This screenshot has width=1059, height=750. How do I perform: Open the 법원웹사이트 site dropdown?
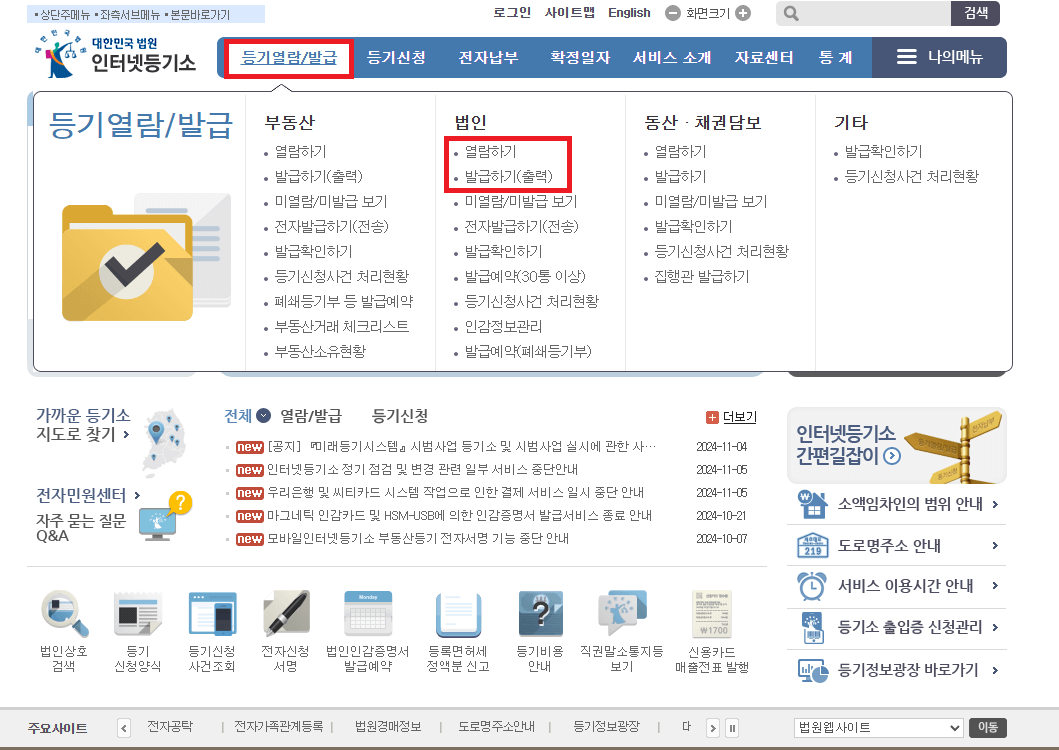[x=878, y=728]
